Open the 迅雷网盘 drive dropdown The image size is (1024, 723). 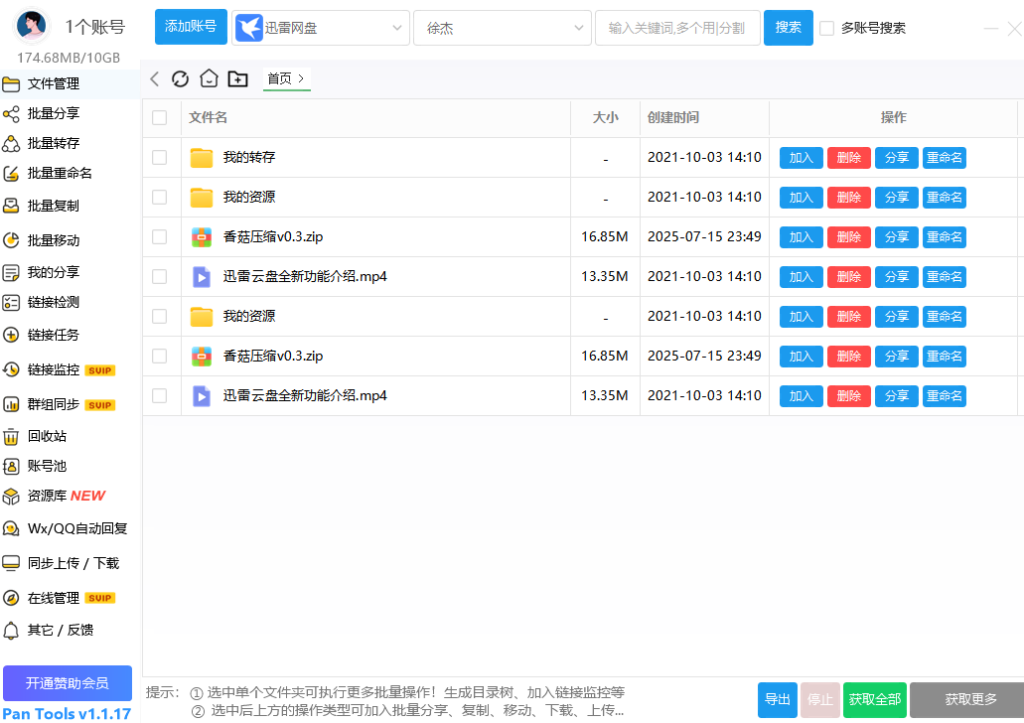(x=321, y=28)
